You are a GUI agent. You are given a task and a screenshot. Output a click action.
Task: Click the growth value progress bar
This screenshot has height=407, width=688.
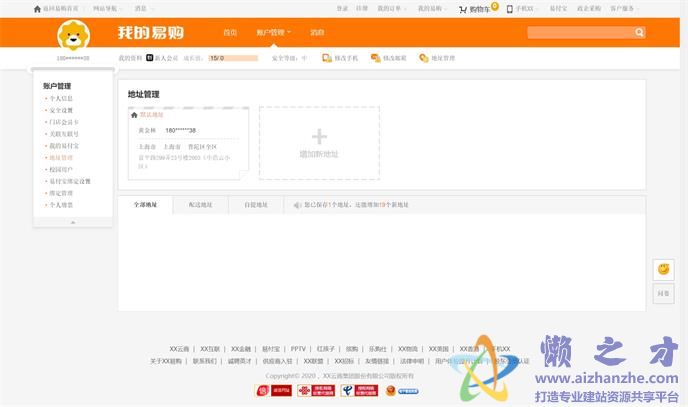[x=232, y=58]
